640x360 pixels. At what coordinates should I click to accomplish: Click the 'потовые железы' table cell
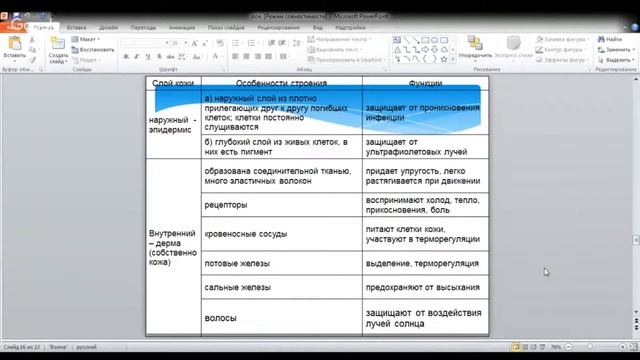[x=282, y=263]
